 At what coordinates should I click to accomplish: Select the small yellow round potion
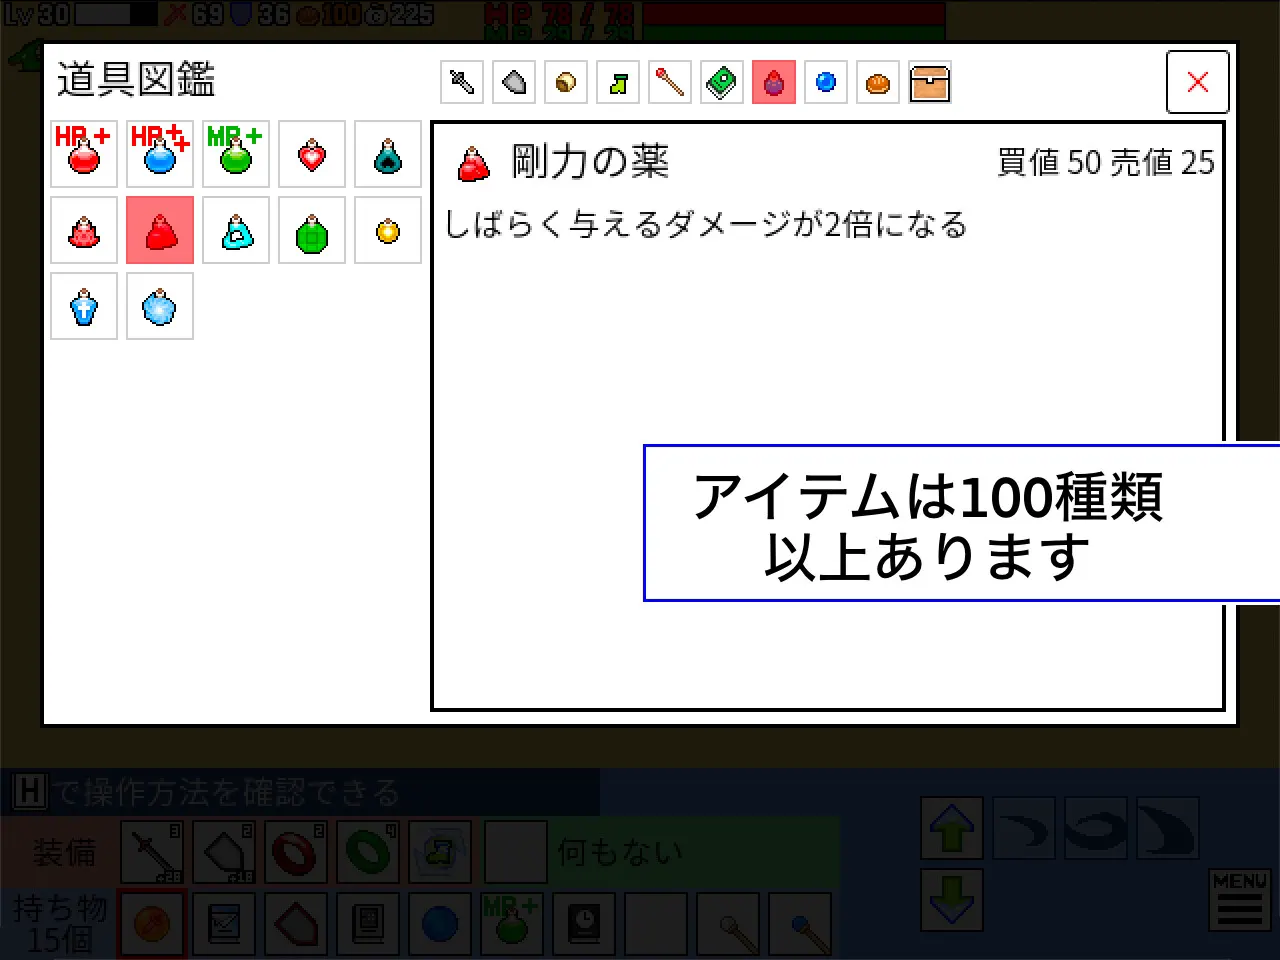pos(388,230)
